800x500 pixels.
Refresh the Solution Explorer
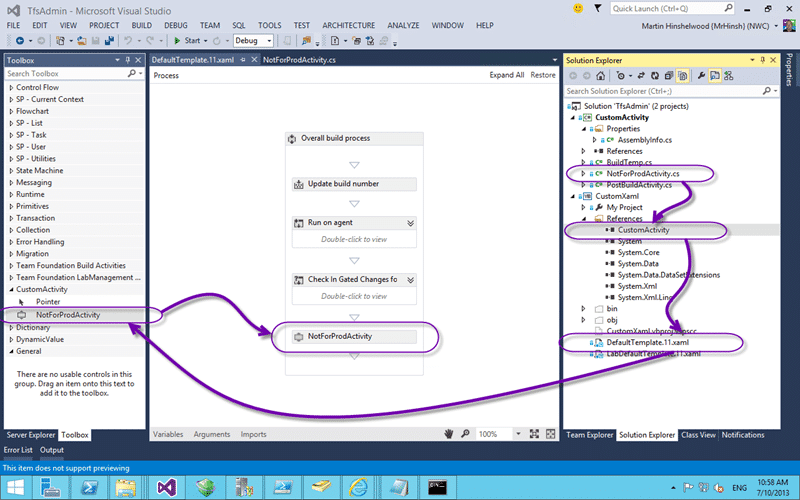(x=655, y=76)
